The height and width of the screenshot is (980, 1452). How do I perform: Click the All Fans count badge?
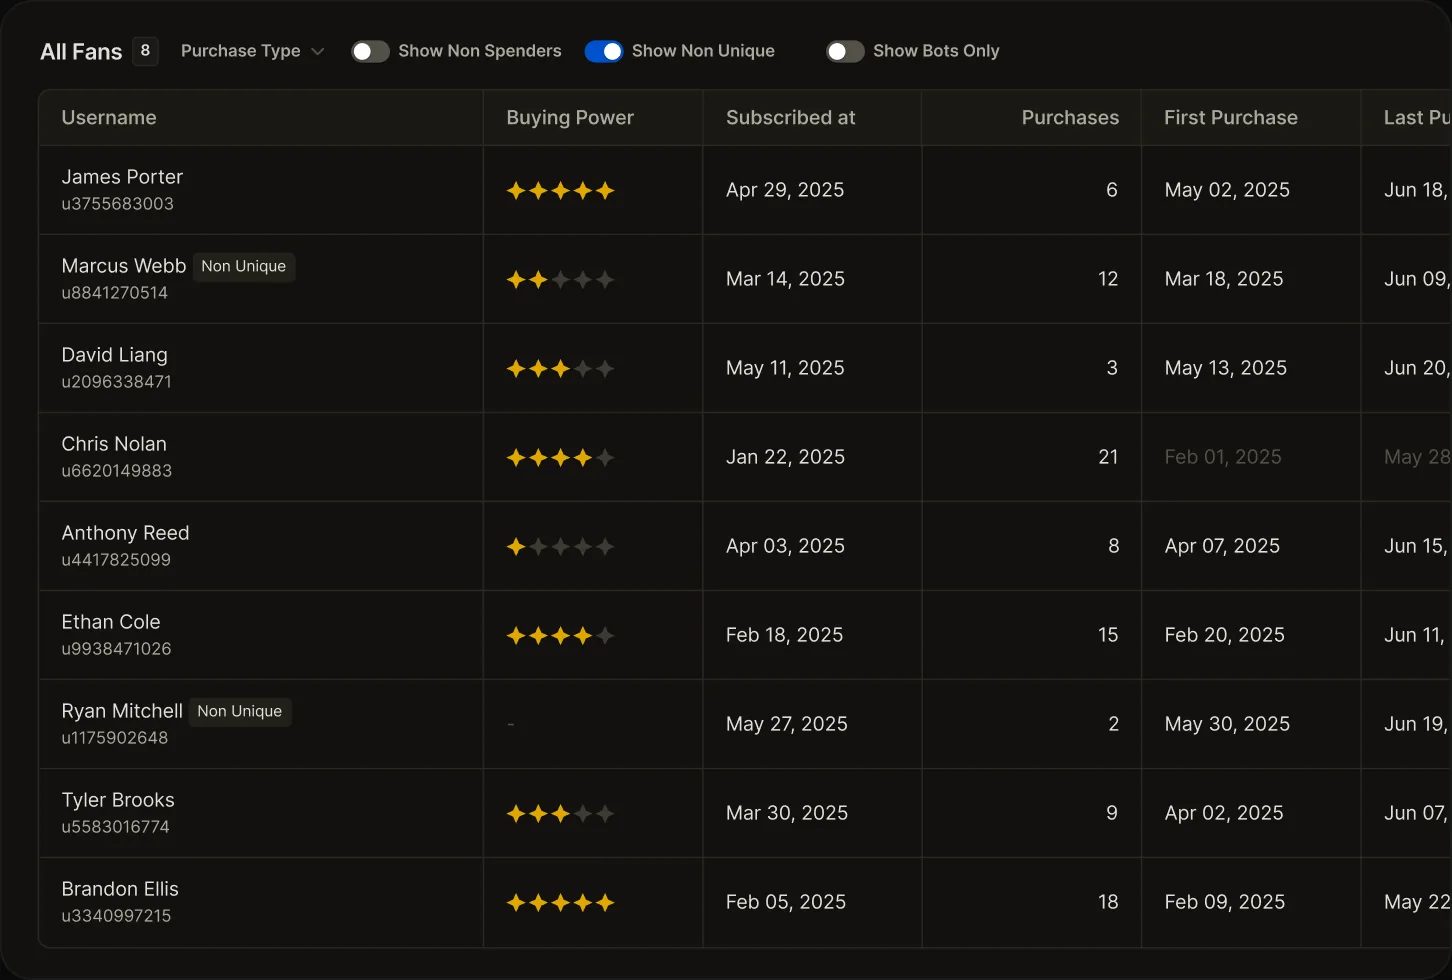click(145, 51)
